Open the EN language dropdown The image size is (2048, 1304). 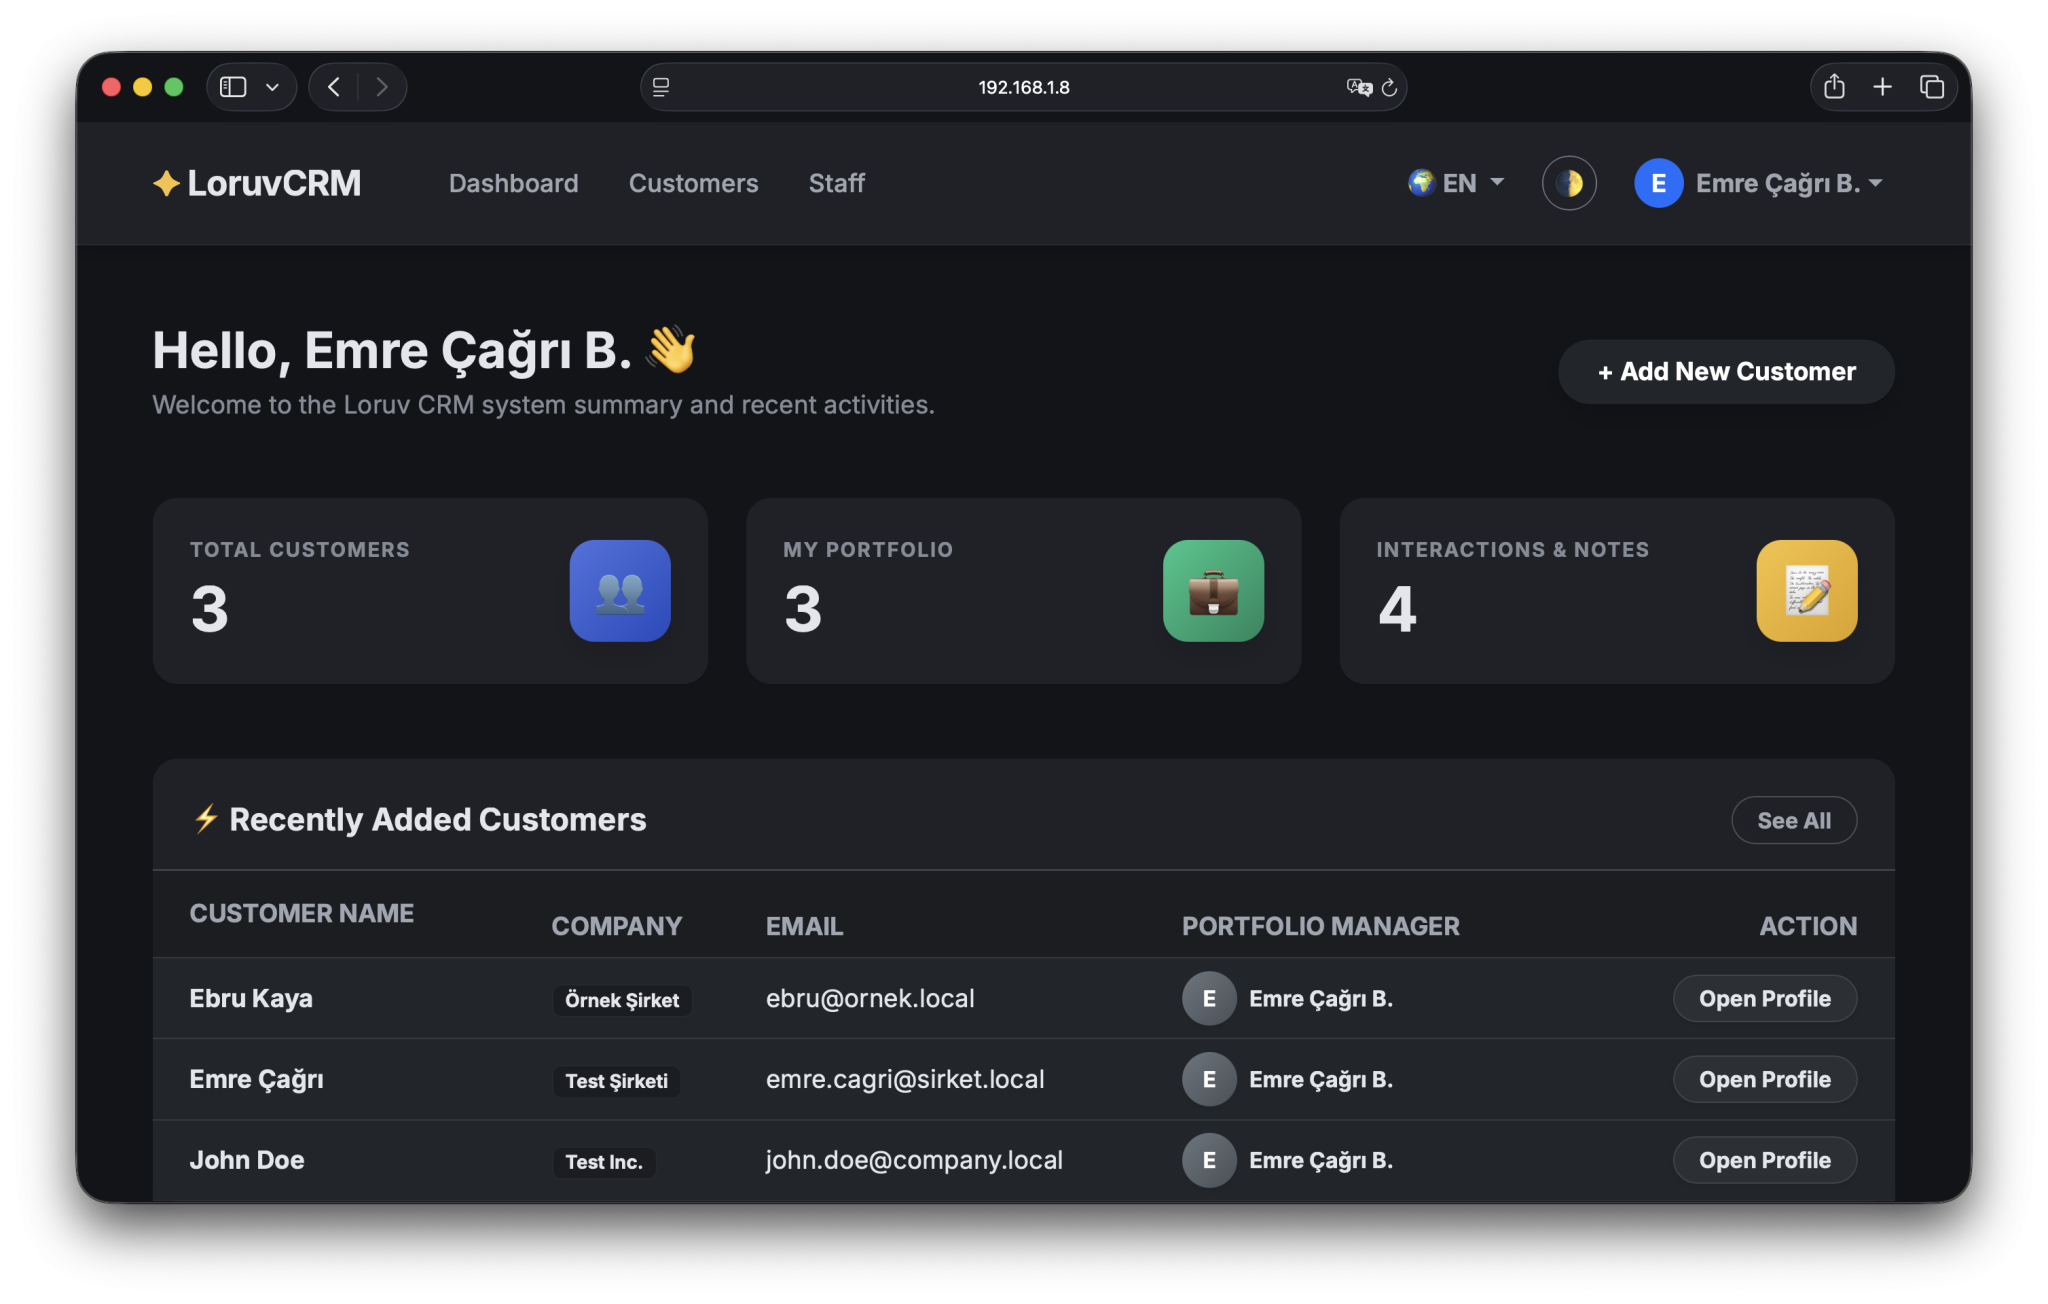click(1456, 183)
